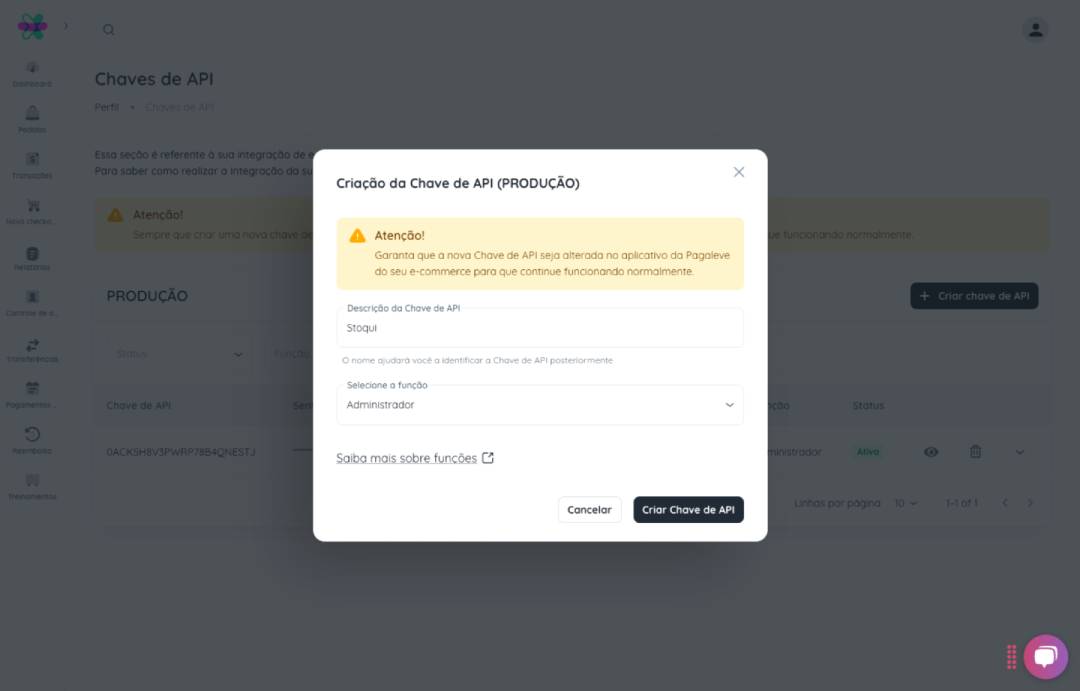Click the 'Criar Chave de API' button

coord(688,510)
